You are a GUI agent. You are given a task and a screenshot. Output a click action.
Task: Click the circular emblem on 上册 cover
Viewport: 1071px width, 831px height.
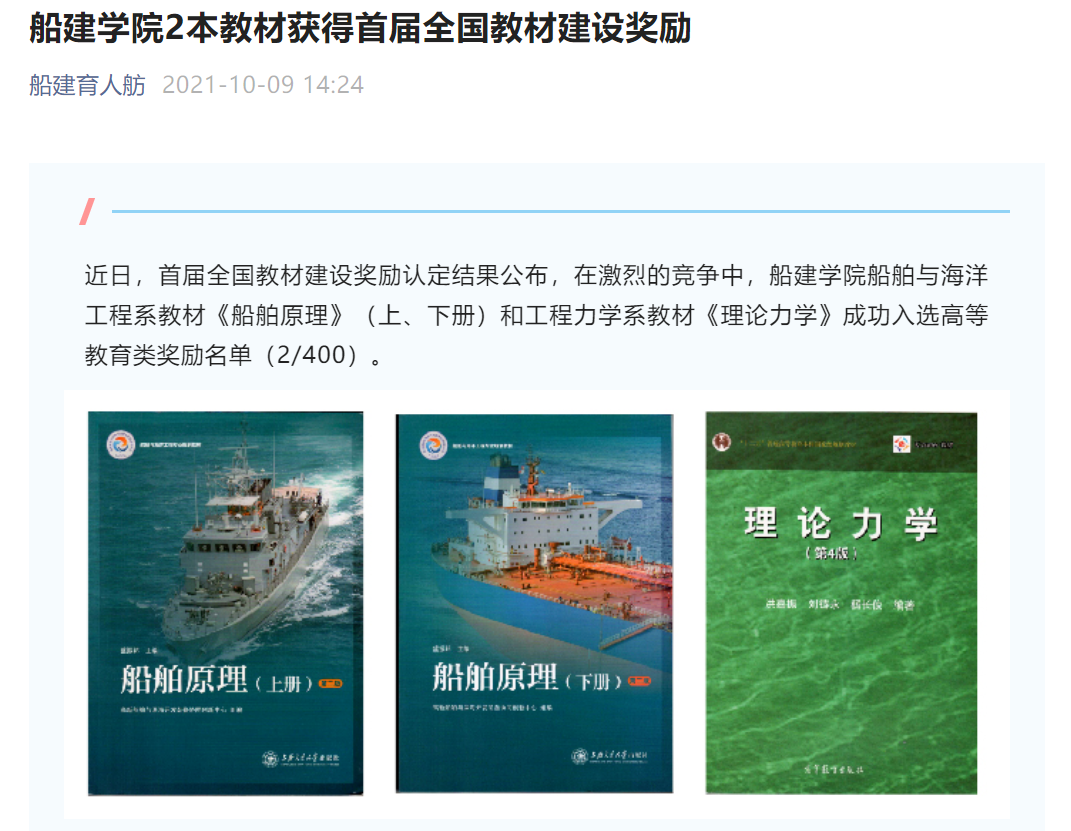coord(120,444)
